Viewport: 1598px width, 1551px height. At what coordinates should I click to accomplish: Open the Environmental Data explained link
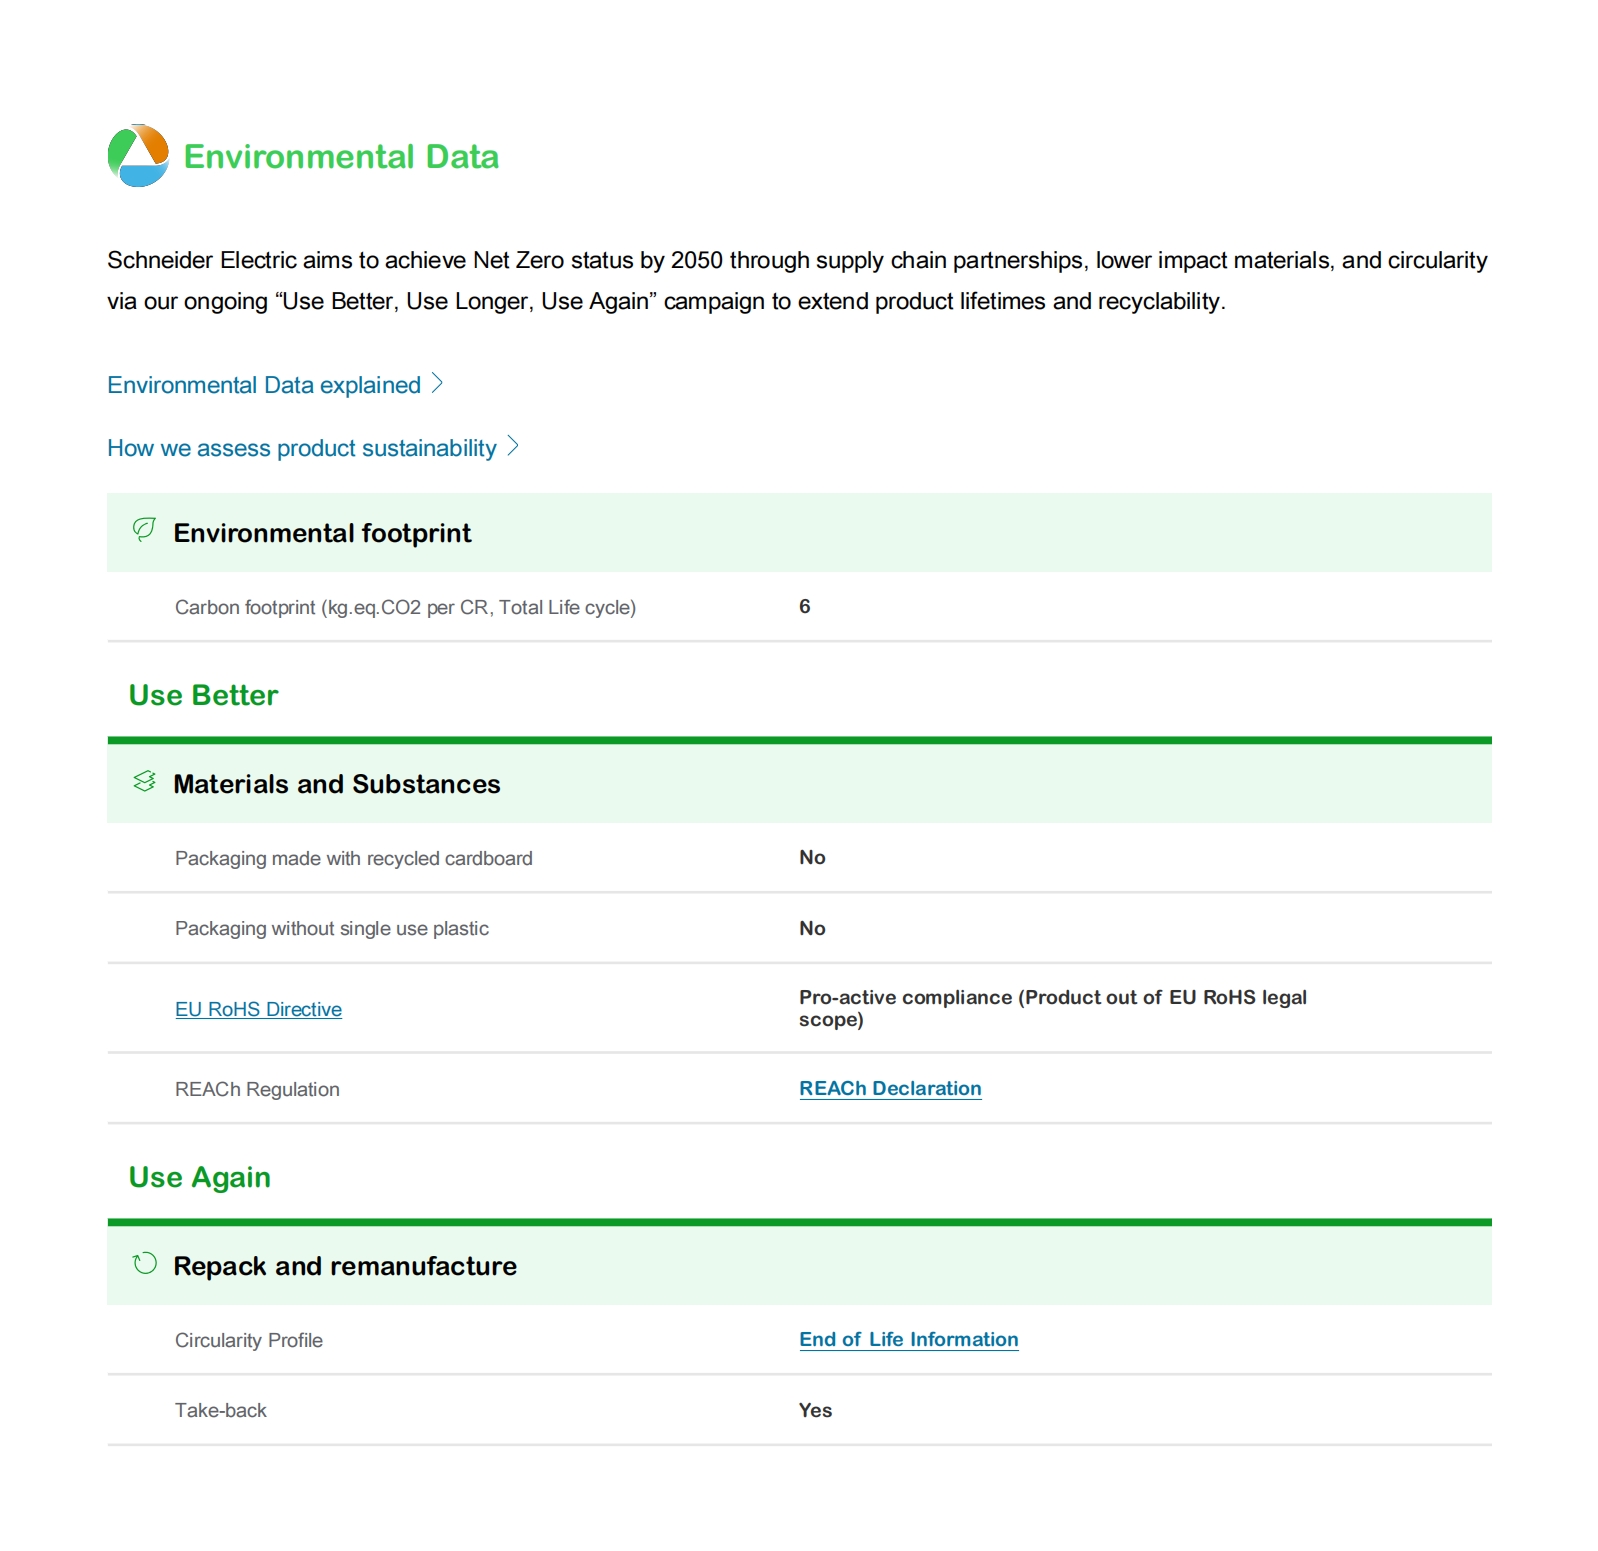coord(264,385)
